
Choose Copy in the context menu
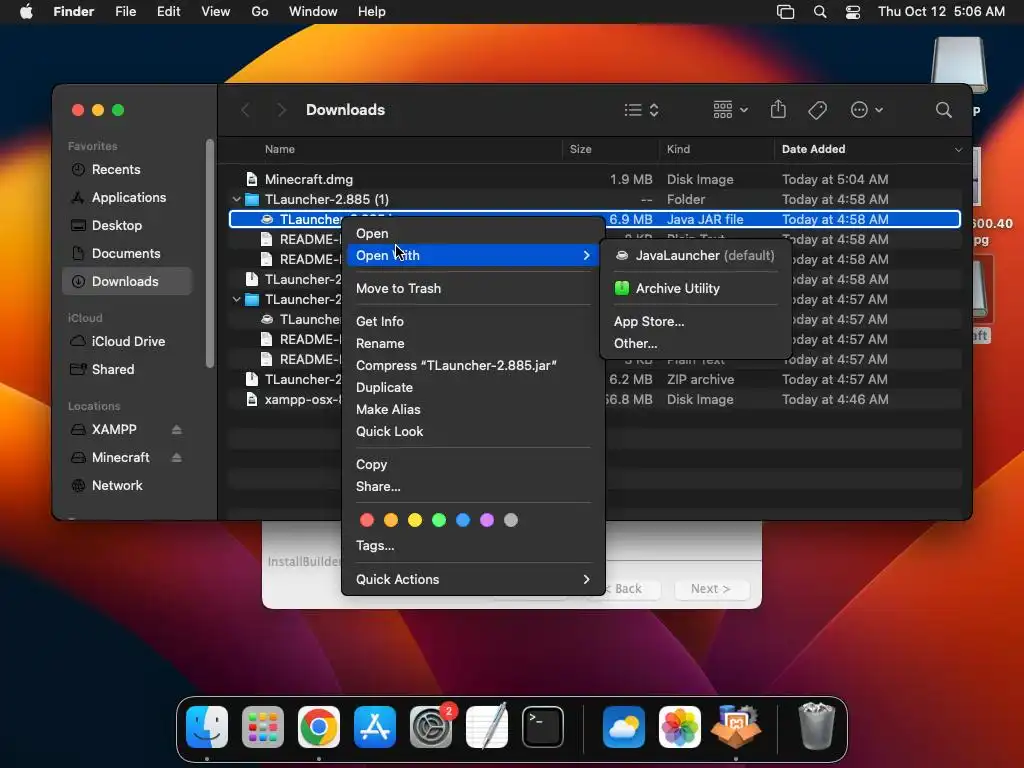coord(472,464)
